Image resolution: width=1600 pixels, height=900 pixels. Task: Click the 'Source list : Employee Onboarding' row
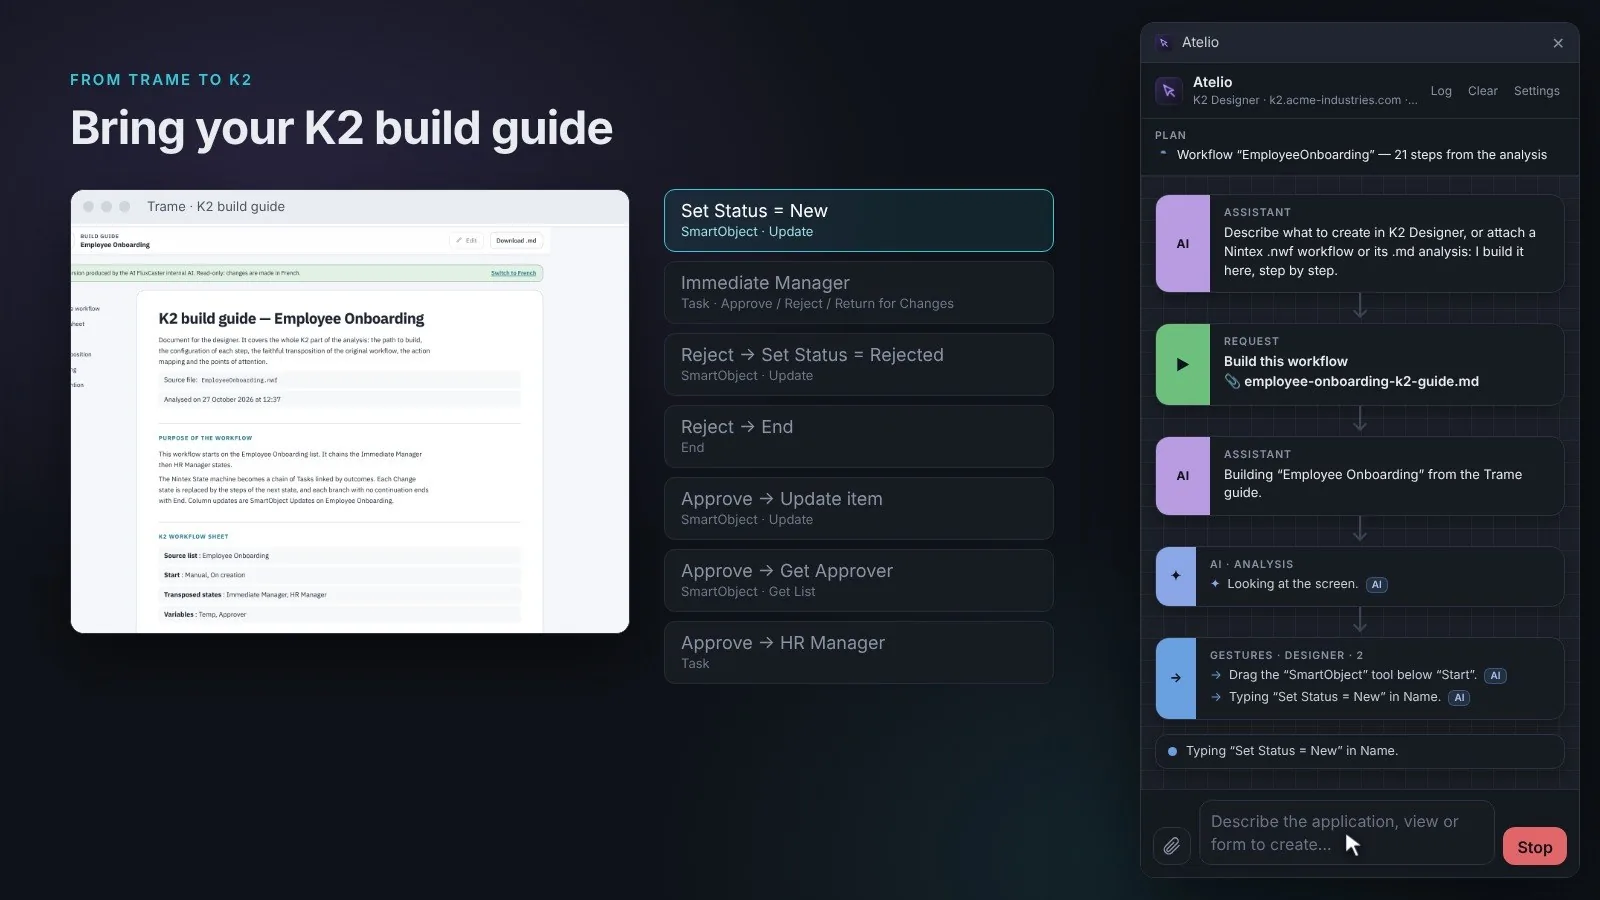[x=340, y=556]
